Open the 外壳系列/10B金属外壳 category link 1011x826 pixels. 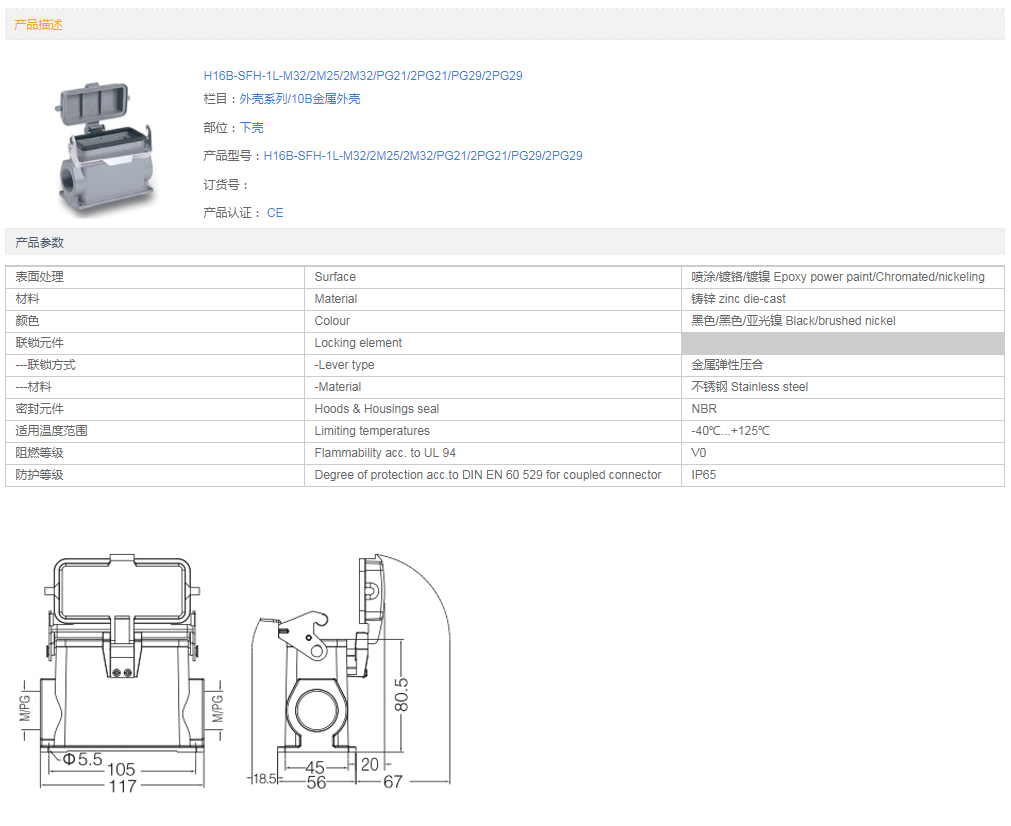tap(300, 99)
